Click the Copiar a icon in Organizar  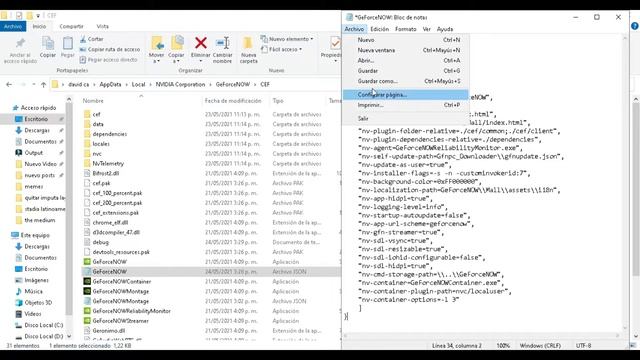pos(177,43)
